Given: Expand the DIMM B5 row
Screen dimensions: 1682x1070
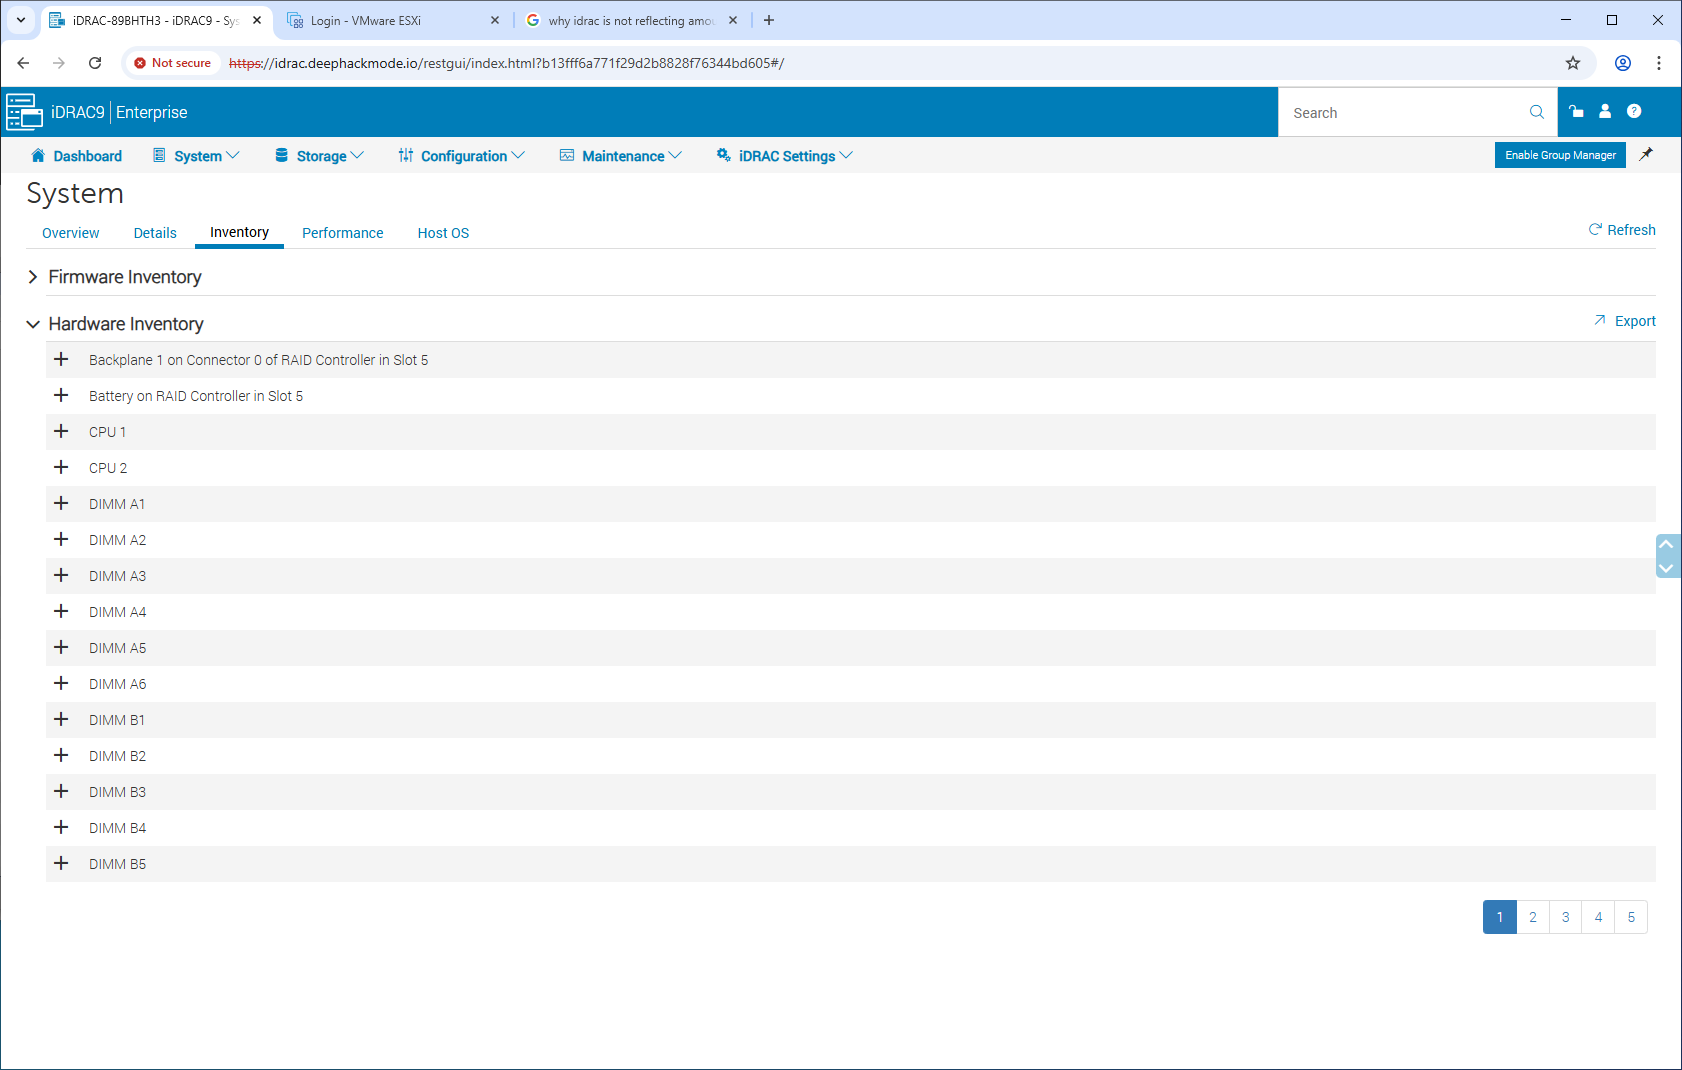Looking at the screenshot, I should 61,863.
